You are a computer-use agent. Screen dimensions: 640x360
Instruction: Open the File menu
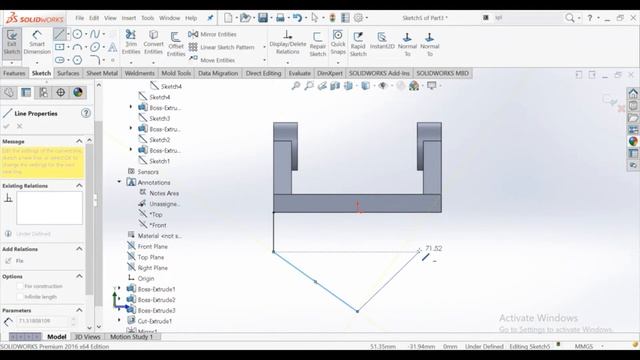[80, 18]
